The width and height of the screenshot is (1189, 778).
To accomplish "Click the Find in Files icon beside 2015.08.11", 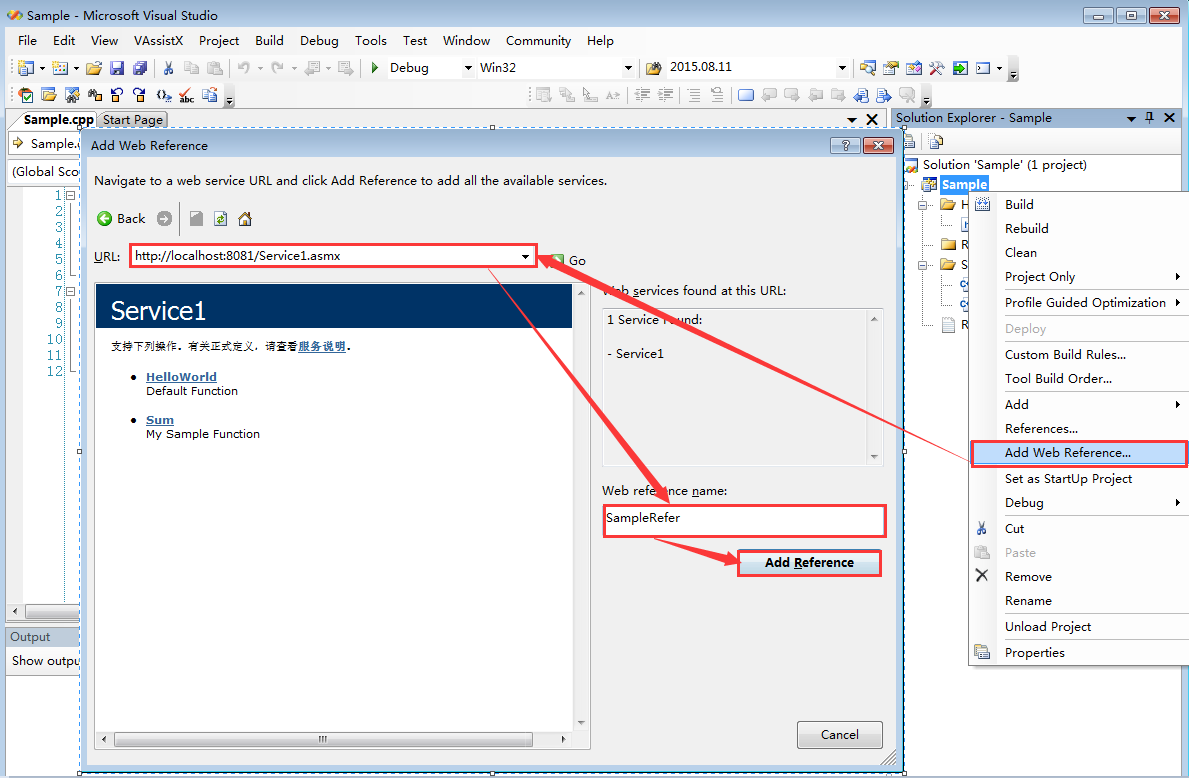I will [654, 68].
